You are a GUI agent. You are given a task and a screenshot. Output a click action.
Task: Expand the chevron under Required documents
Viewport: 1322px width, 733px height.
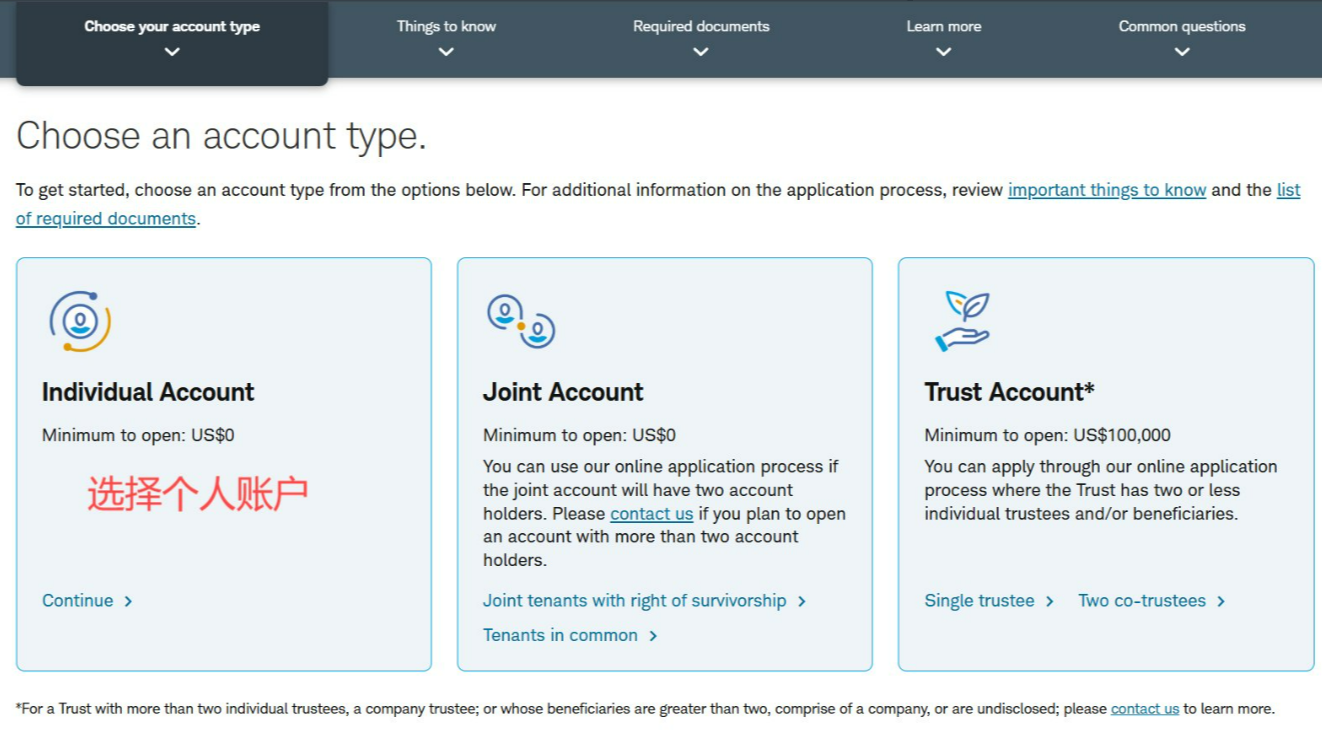click(701, 52)
